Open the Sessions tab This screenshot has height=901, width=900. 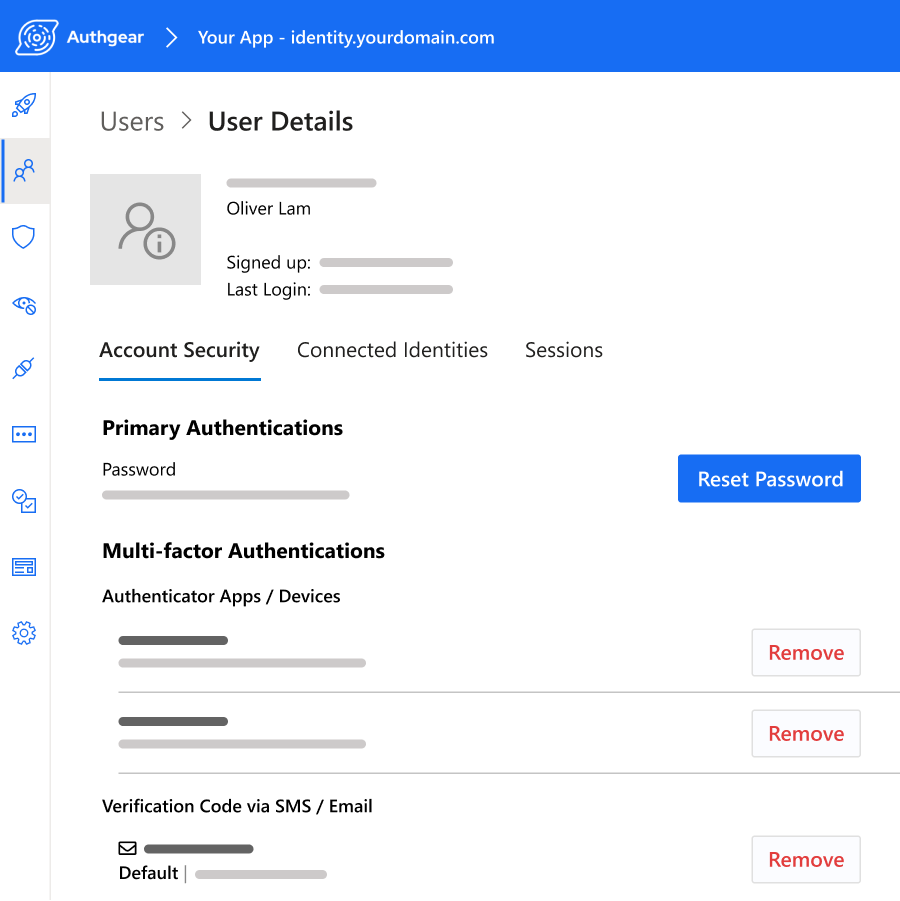(563, 350)
